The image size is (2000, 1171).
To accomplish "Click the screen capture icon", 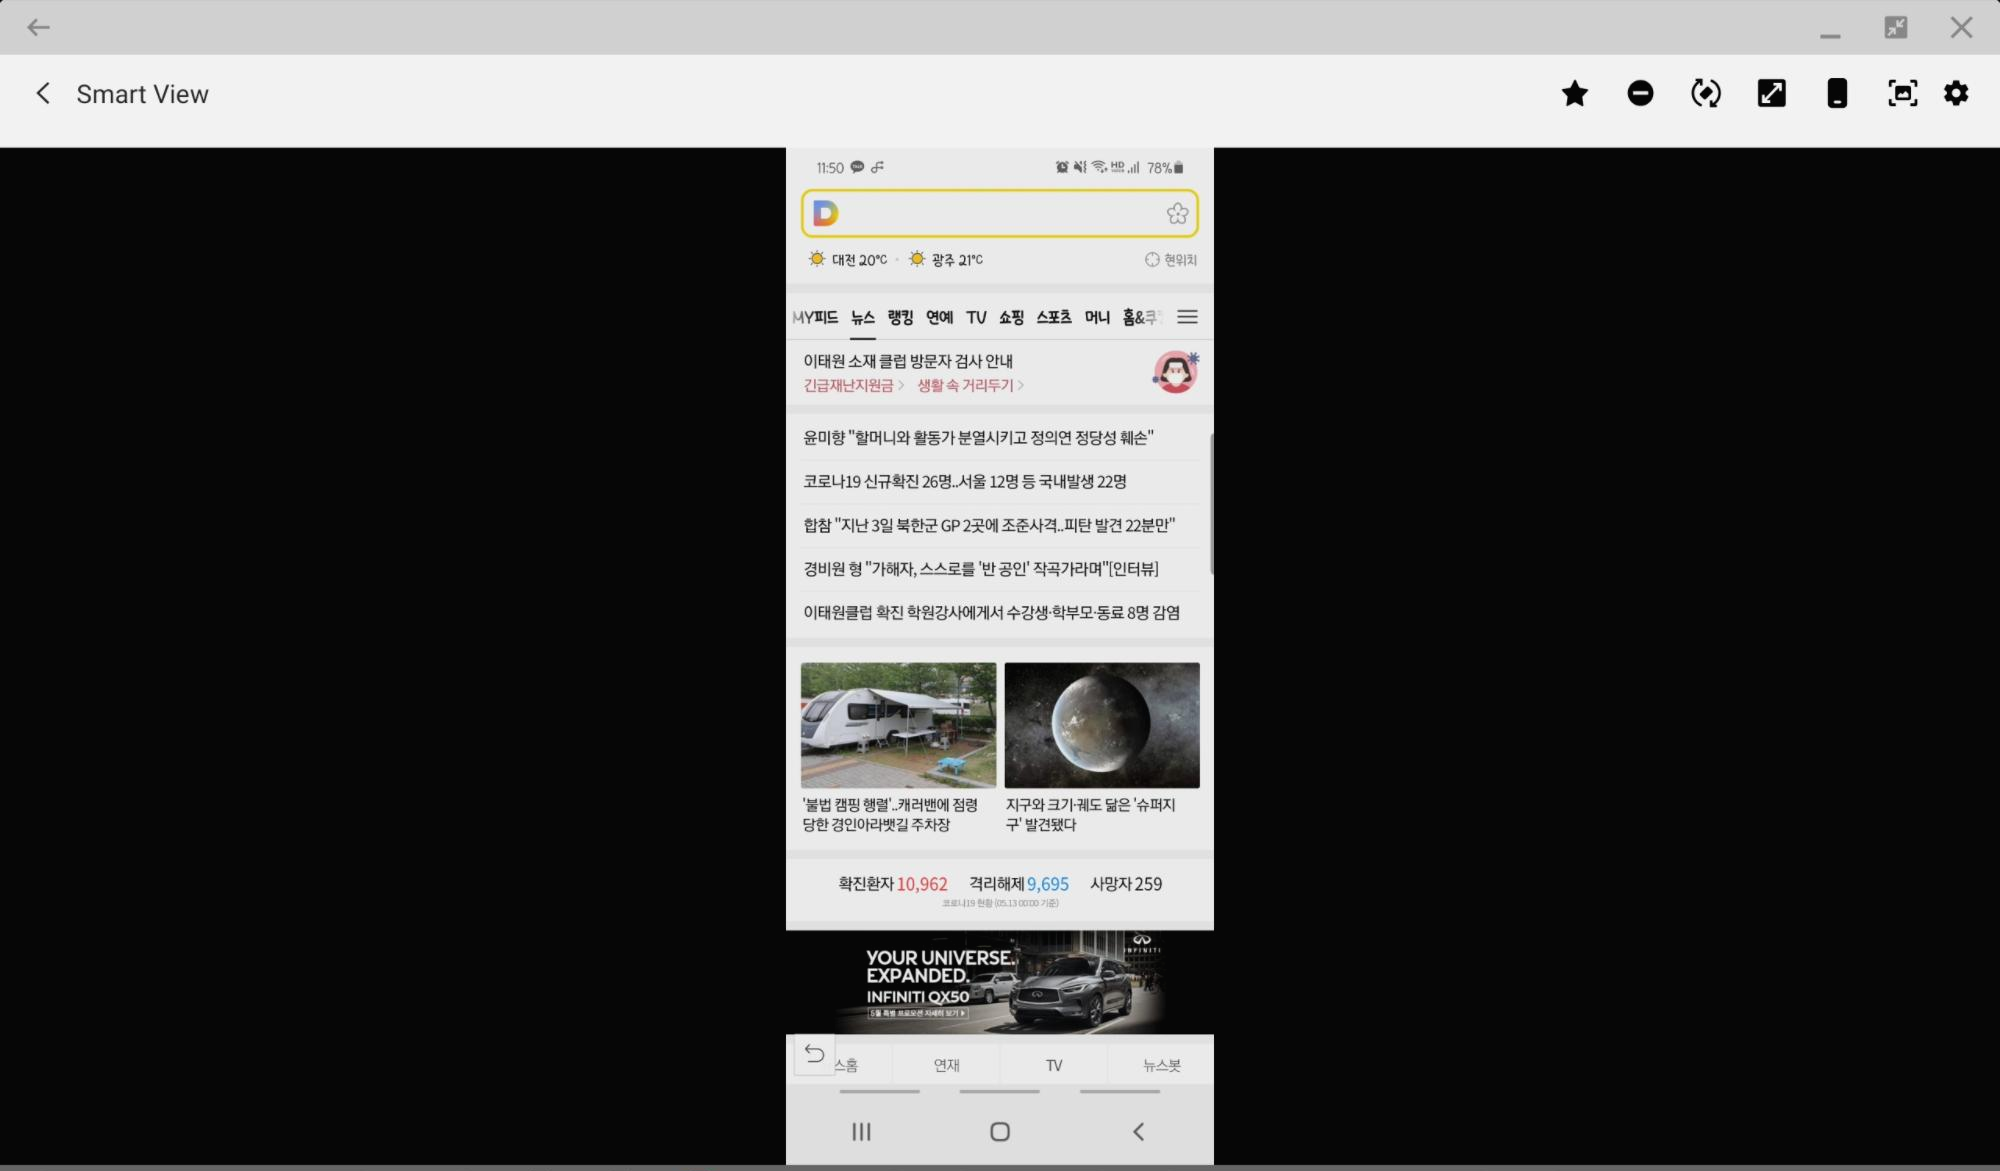I will (1902, 94).
